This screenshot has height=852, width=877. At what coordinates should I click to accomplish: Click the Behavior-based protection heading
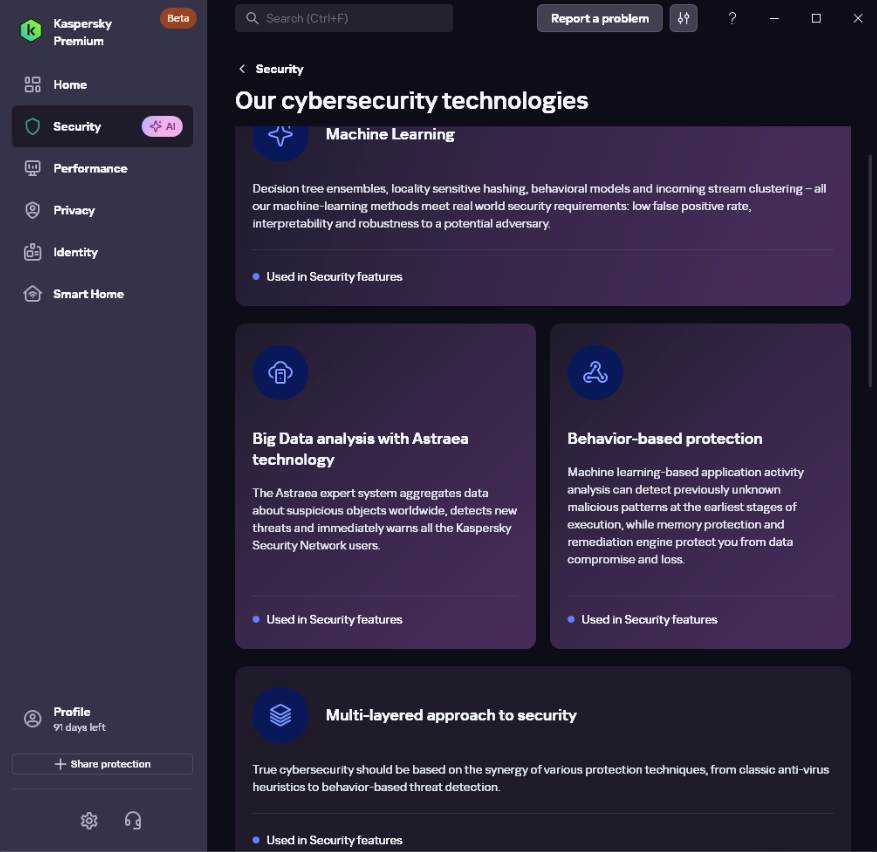coord(664,439)
